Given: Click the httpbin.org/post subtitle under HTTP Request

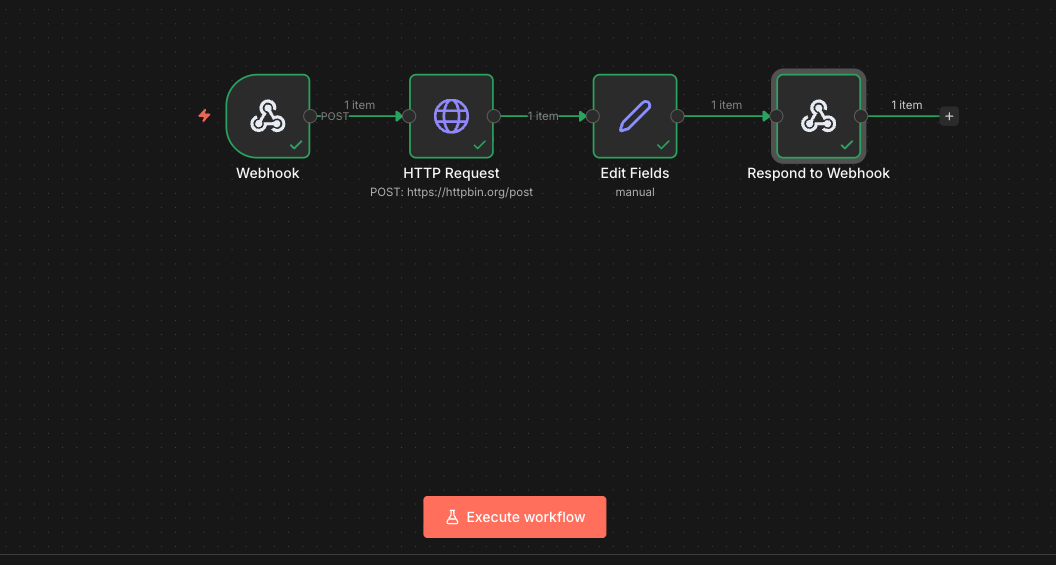Looking at the screenshot, I should pyautogui.click(x=451, y=192).
